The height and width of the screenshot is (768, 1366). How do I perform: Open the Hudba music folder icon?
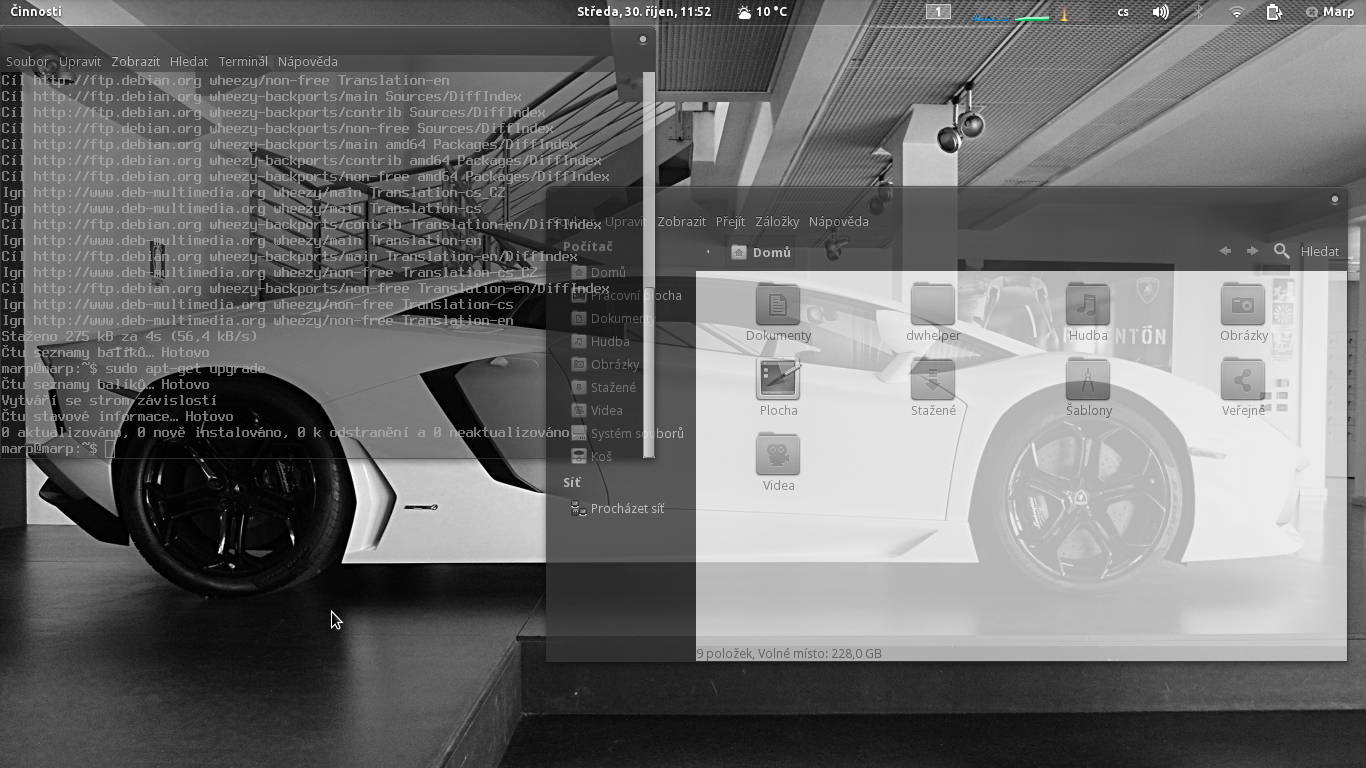click(1088, 304)
